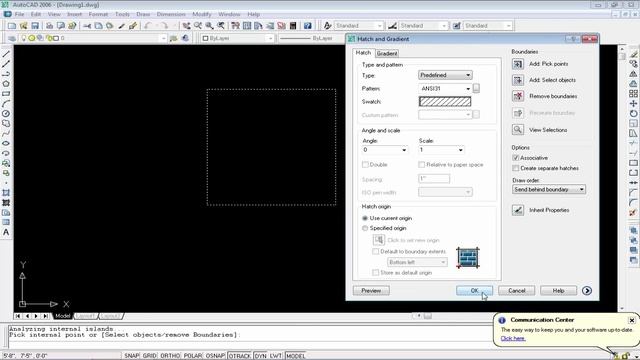Click the 'Click here' link in Communication Center
Viewport: 640px width, 360px height.
(513, 338)
